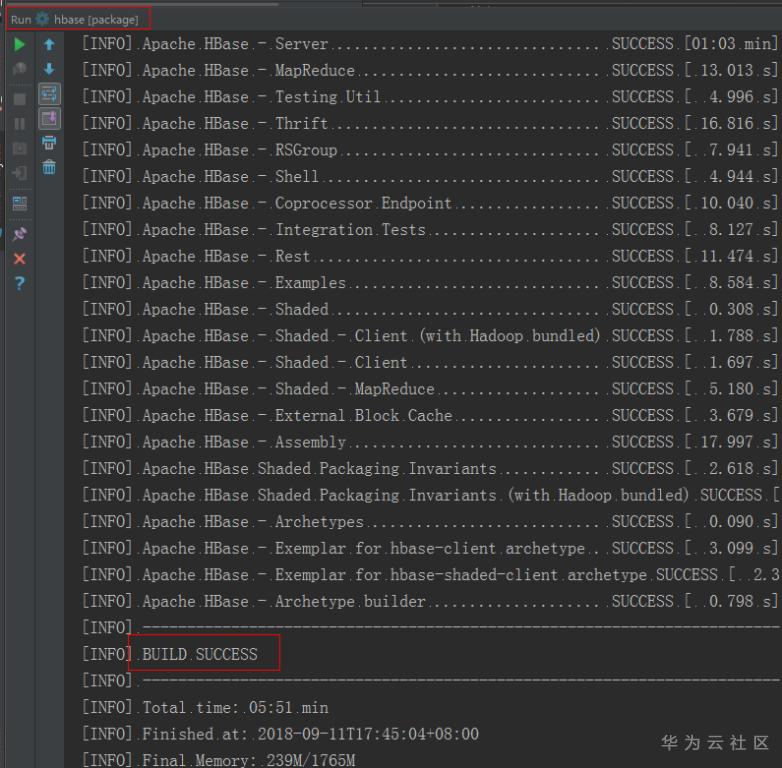Screen dimensions: 782x768
Task: Click 'Exemplar for hbase-shaded-client archetype' line
Action: (432, 575)
